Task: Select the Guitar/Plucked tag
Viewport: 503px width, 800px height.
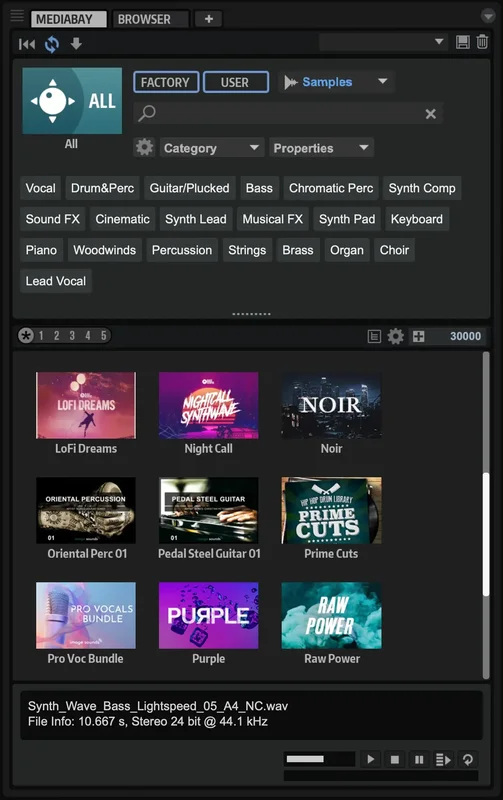Action: (189, 188)
